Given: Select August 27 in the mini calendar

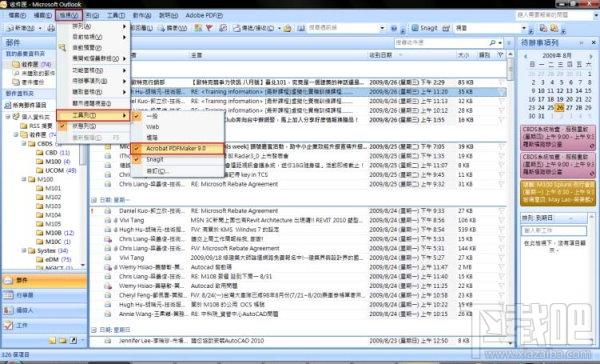Looking at the screenshot, I should 569,108.
